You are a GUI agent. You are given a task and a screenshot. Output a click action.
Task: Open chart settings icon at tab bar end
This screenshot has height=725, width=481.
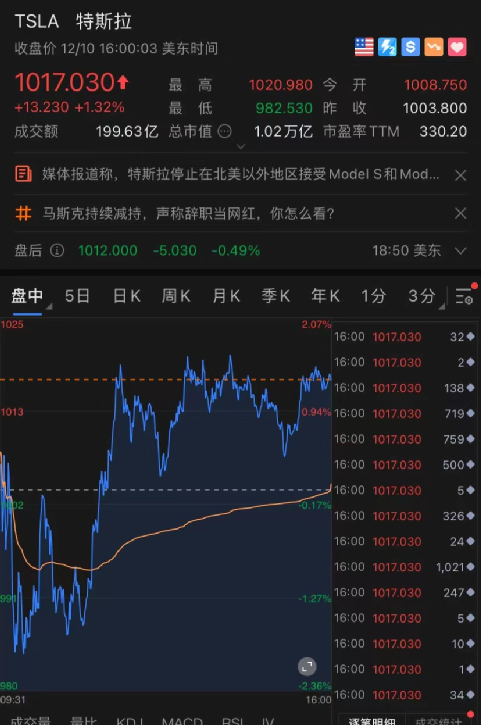point(464,296)
